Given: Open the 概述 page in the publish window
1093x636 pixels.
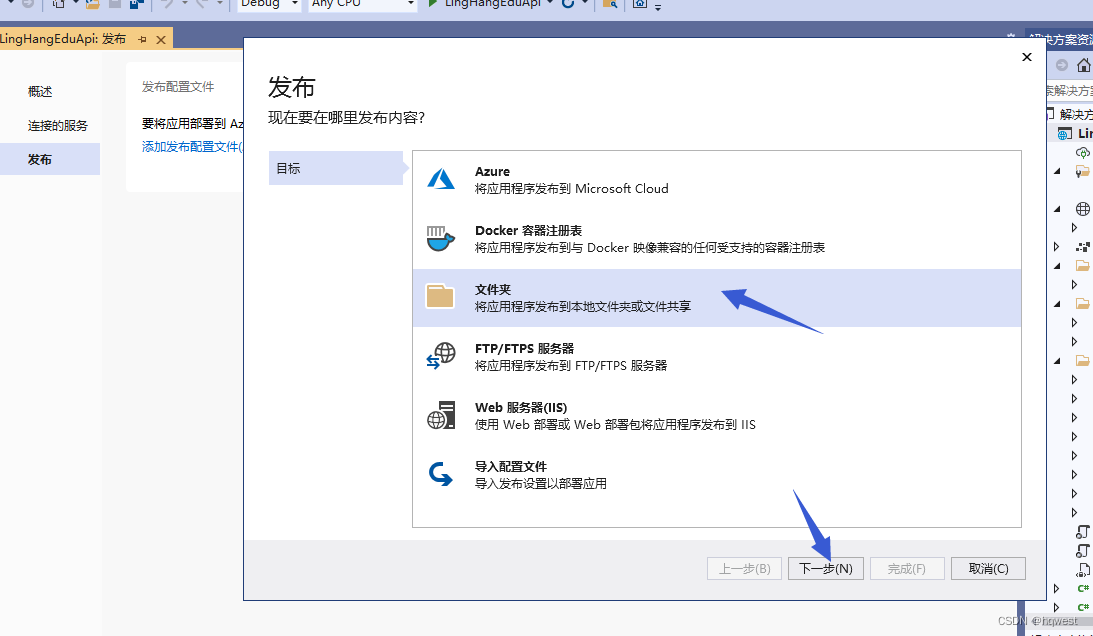Looking at the screenshot, I should [40, 91].
